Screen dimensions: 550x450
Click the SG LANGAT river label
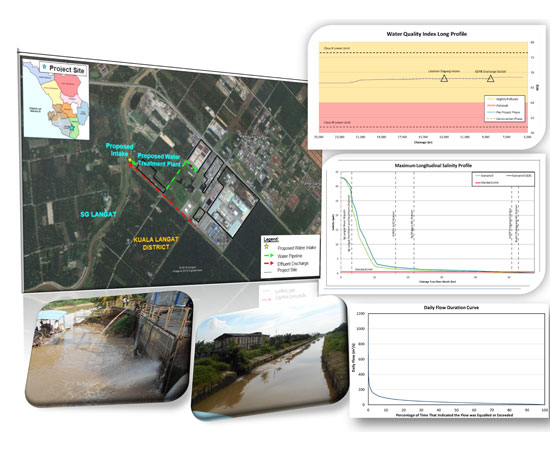98,214
